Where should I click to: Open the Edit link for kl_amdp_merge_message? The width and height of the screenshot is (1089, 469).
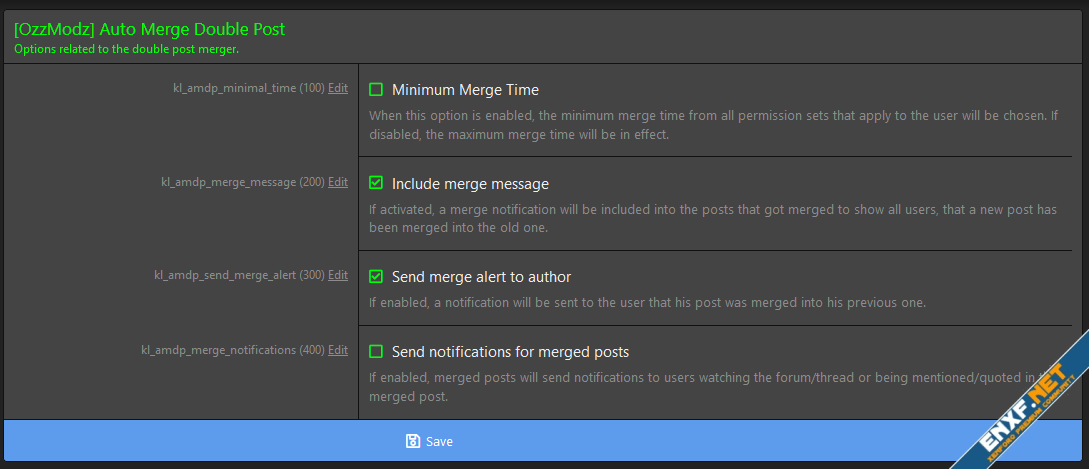pos(338,182)
